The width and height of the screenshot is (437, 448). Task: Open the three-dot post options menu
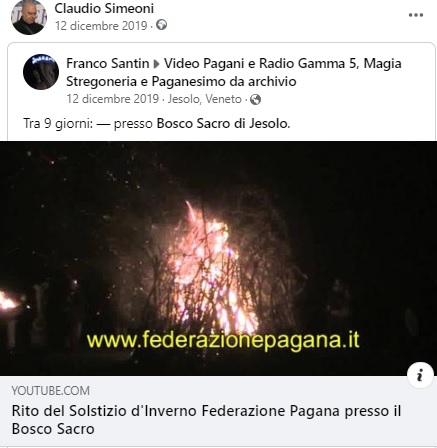pyautogui.click(x=416, y=15)
